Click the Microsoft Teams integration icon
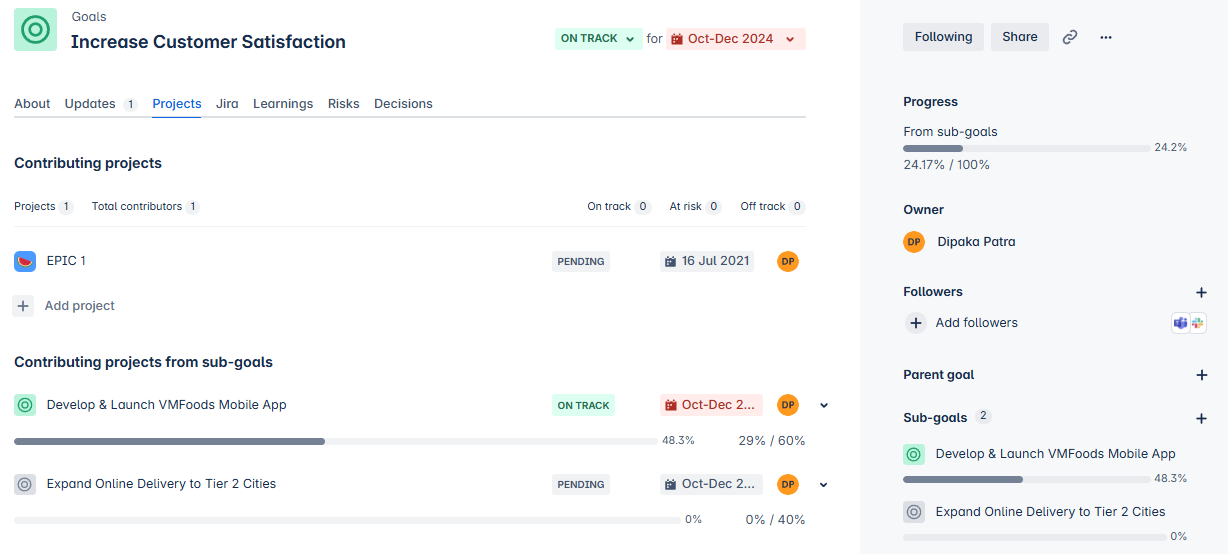 [x=1181, y=323]
